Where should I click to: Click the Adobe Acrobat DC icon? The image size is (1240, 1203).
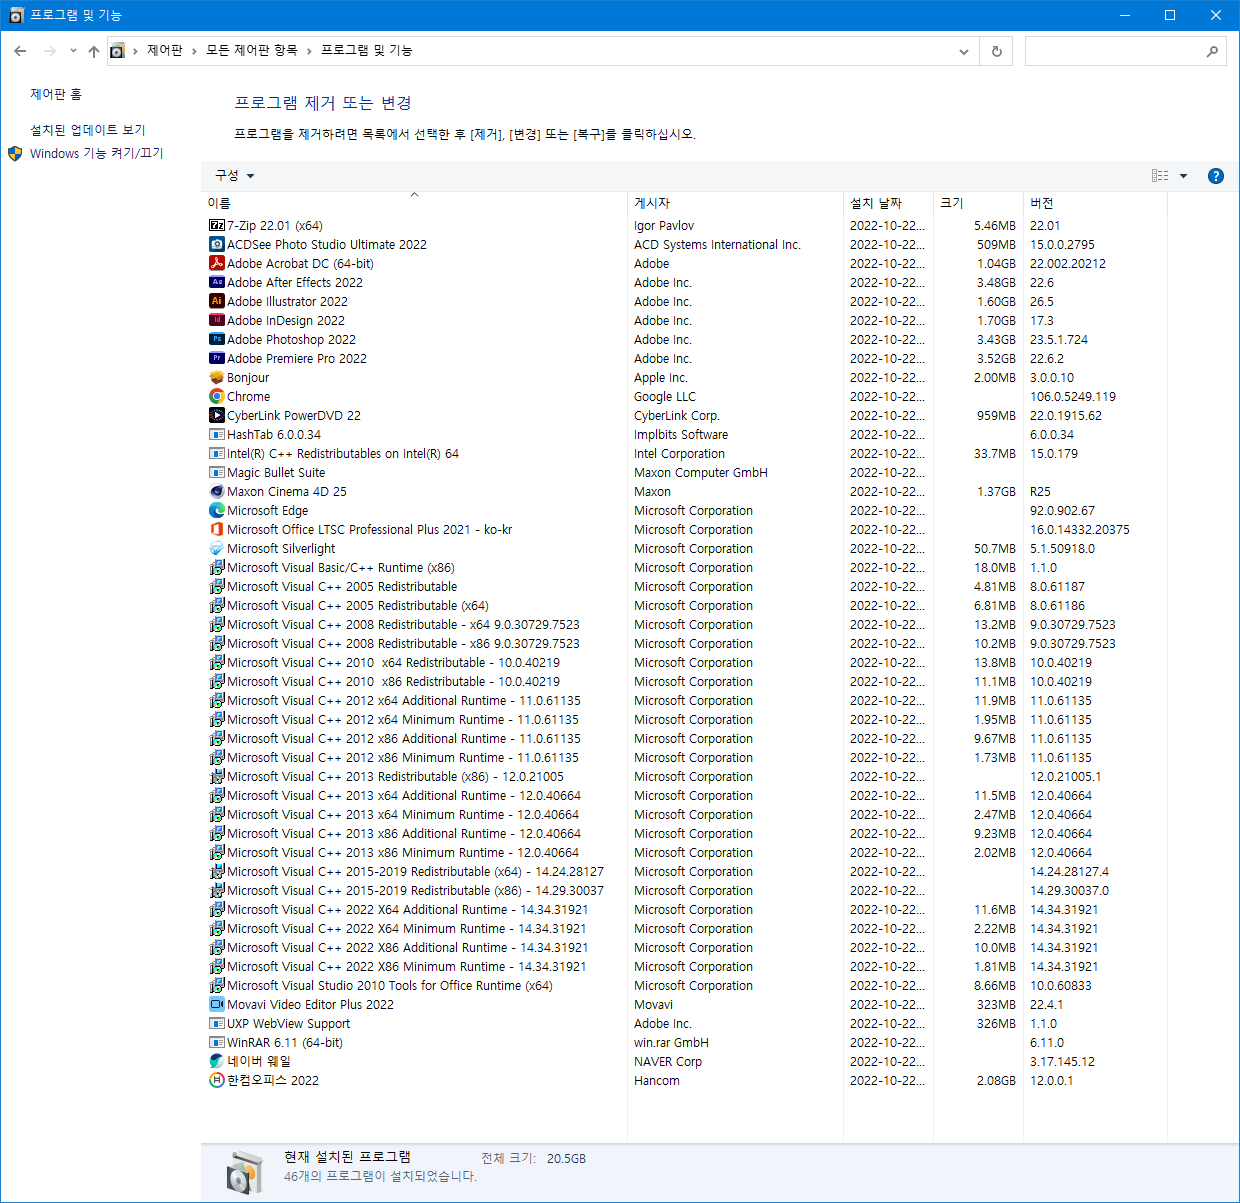point(217,264)
